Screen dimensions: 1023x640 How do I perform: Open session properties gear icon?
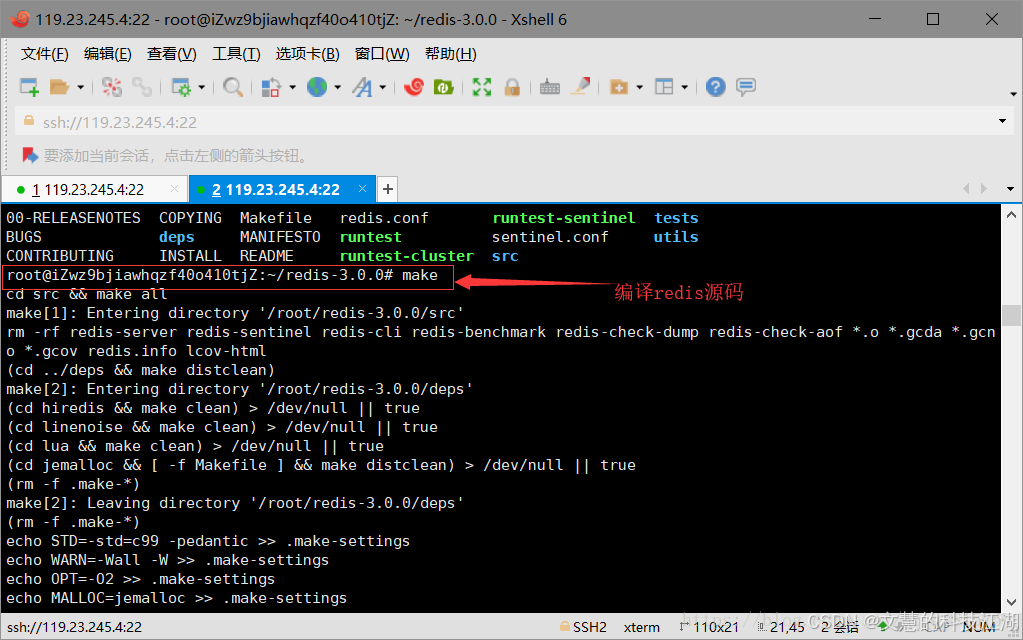click(x=181, y=87)
